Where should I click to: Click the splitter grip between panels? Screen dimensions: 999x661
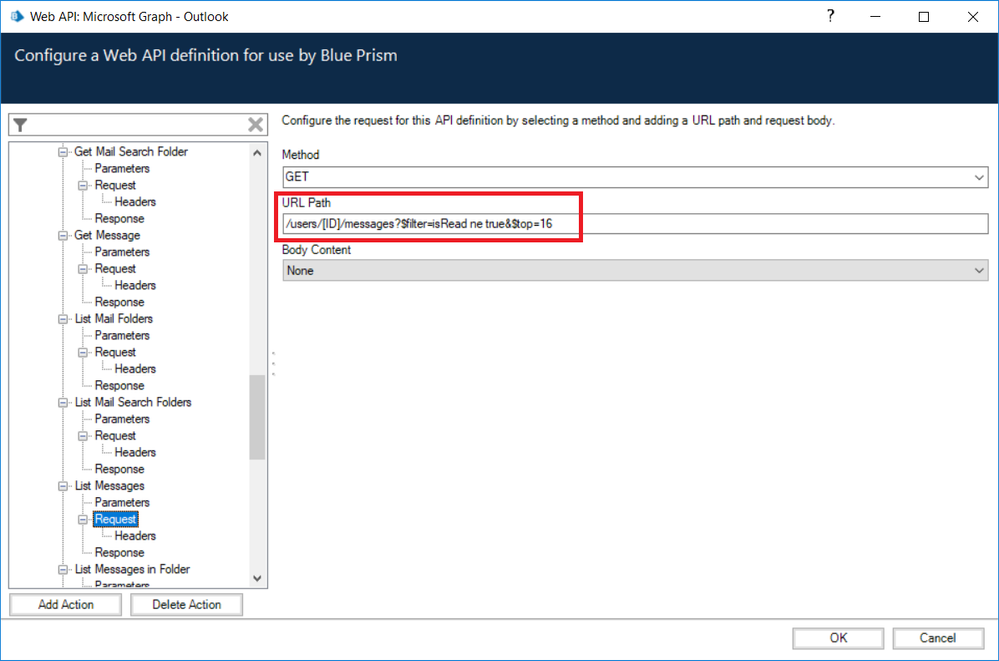point(273,363)
